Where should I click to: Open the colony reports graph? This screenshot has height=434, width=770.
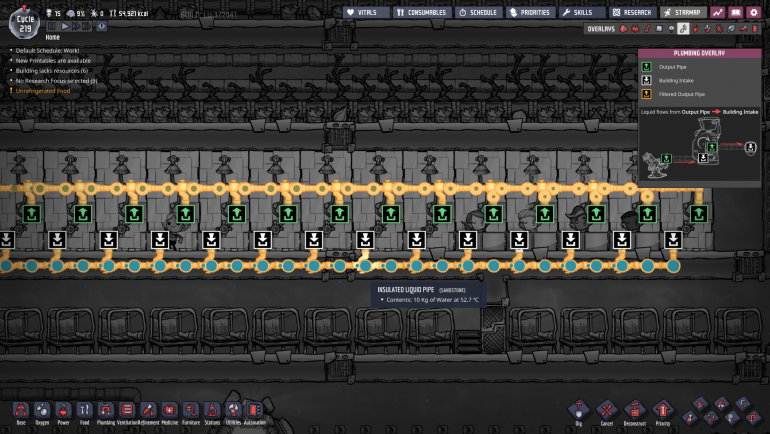tap(717, 12)
